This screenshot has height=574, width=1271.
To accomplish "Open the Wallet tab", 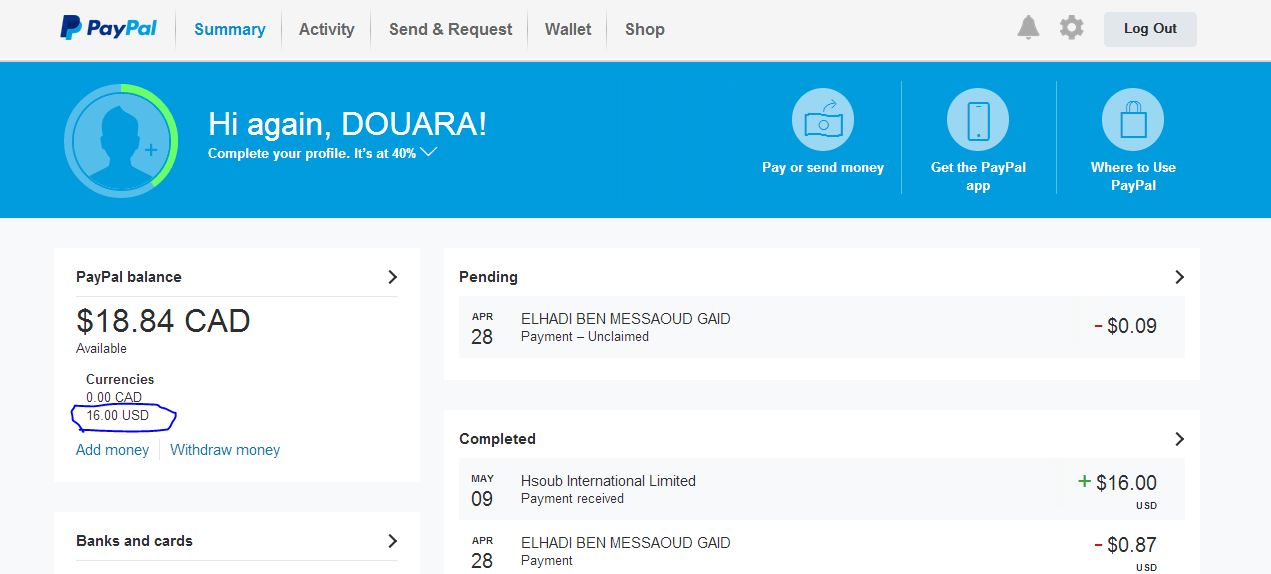I will (568, 29).
